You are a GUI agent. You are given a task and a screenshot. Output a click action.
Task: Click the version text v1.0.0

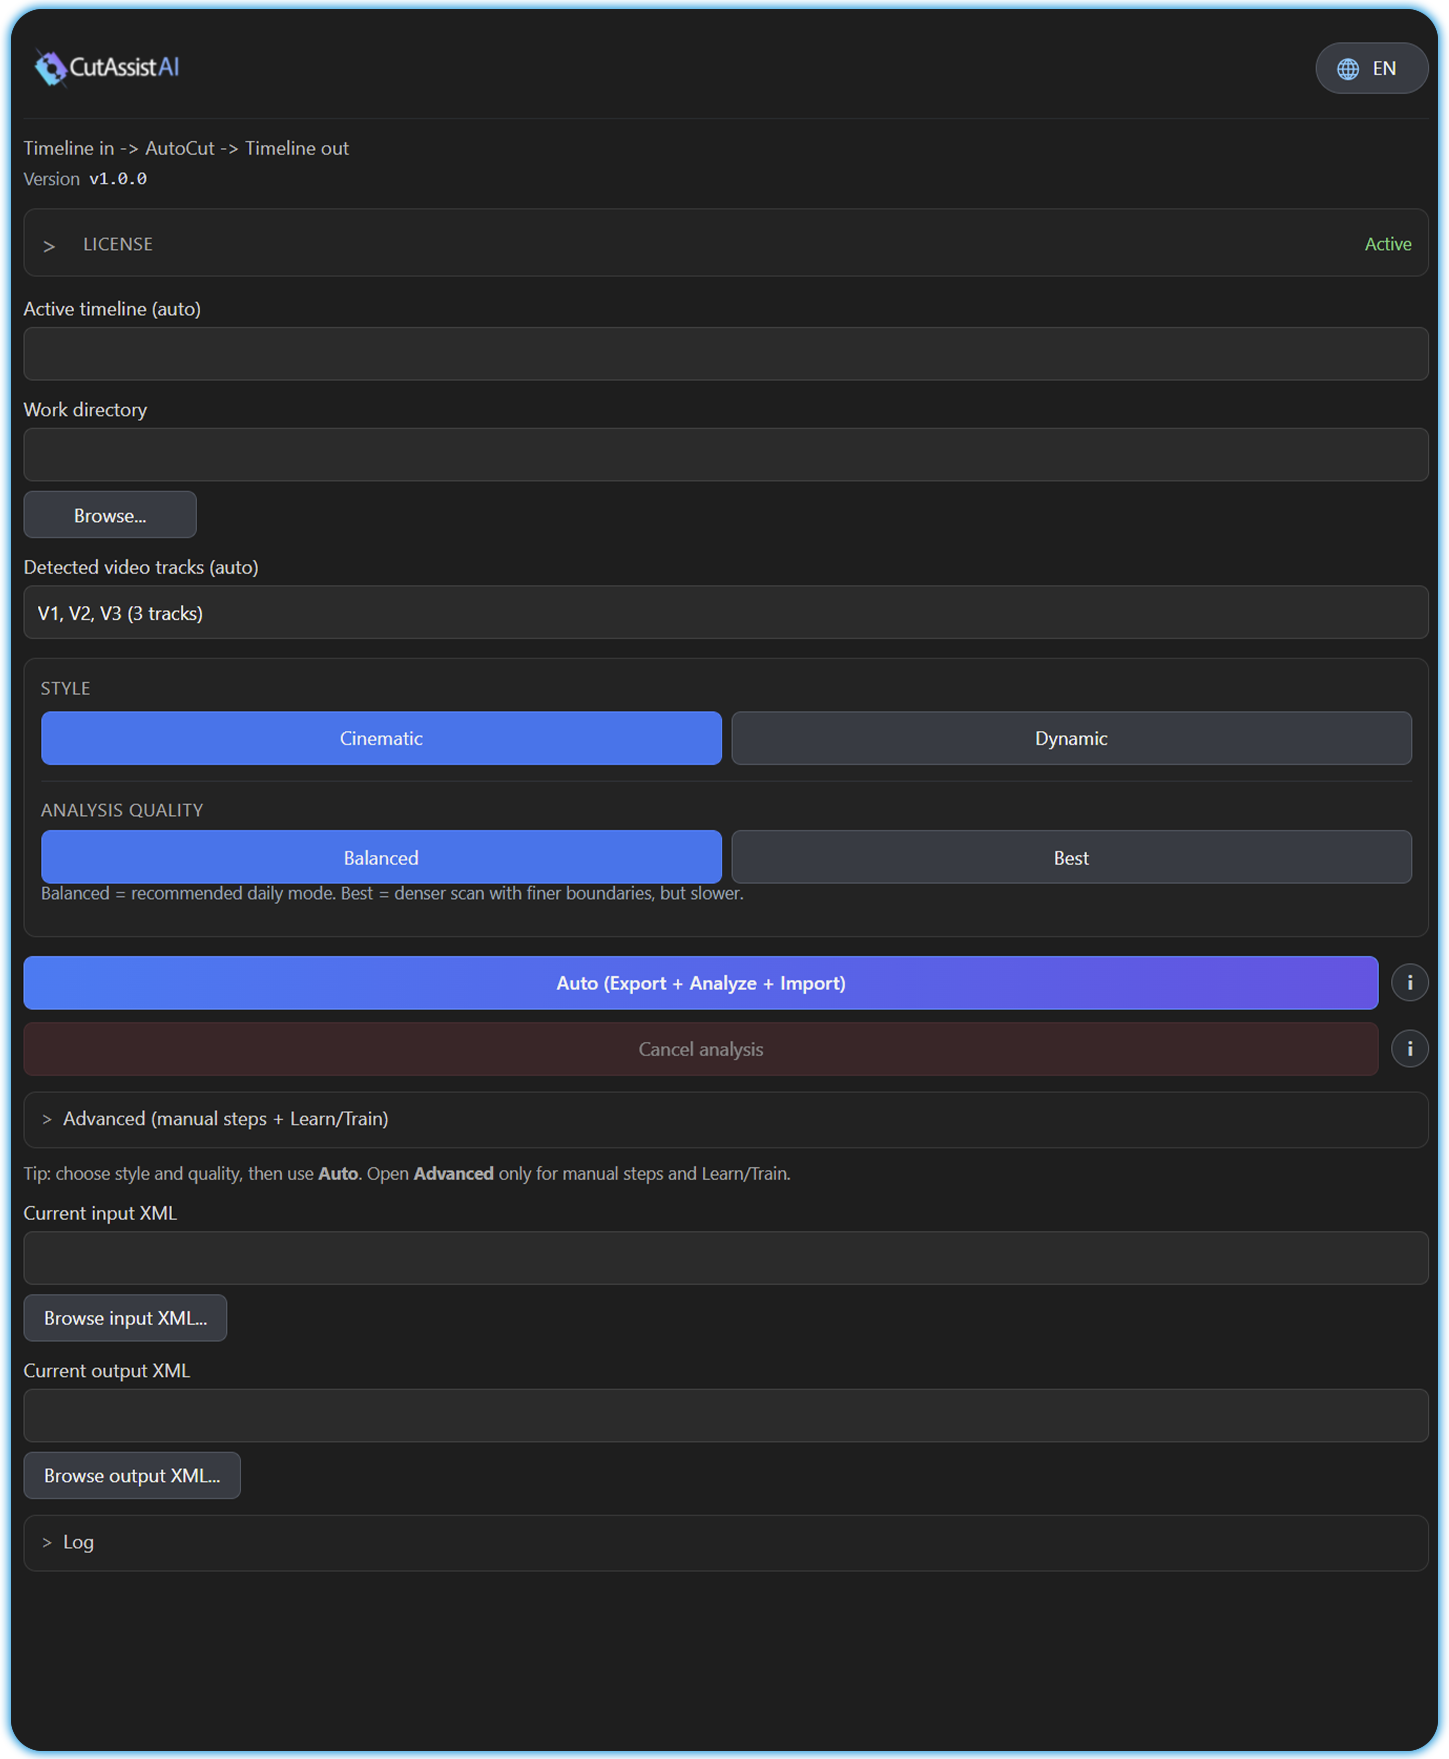[118, 179]
